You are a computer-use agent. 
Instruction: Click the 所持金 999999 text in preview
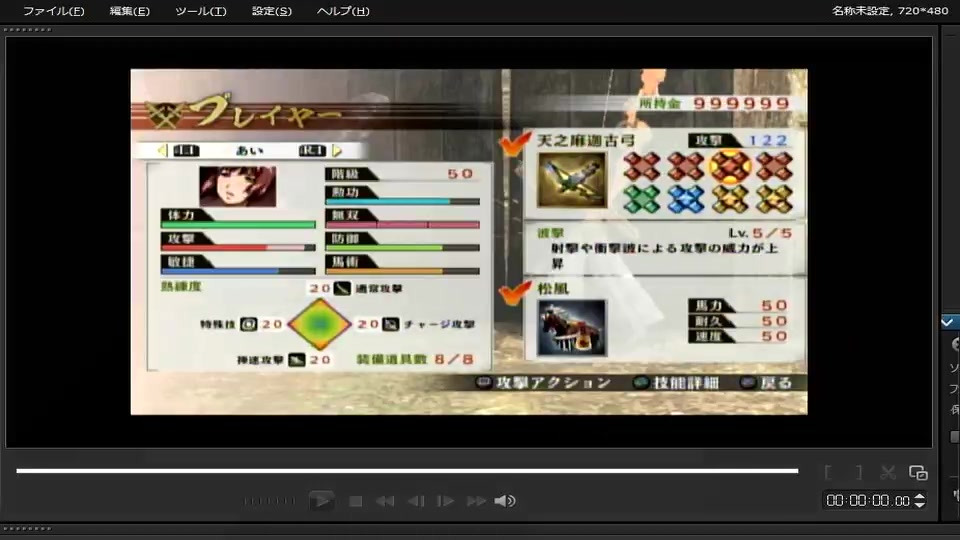(714, 103)
